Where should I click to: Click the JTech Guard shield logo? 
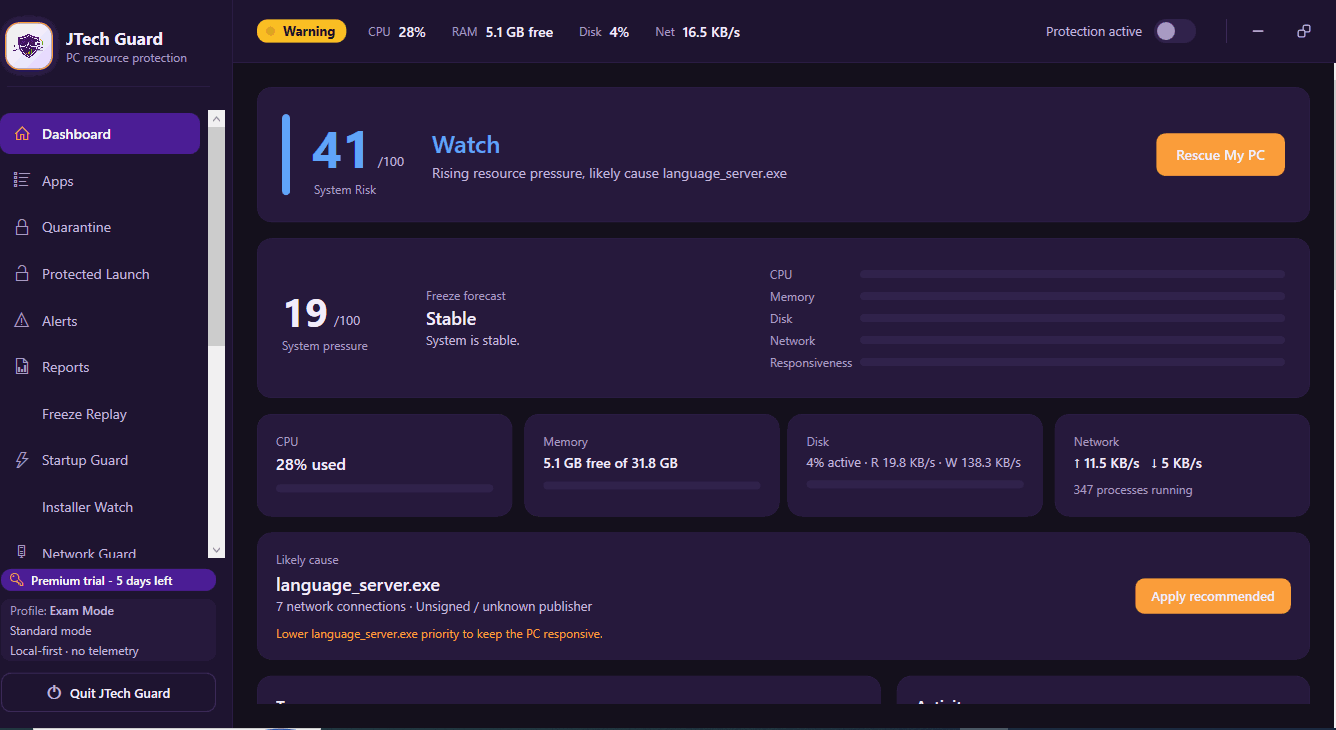pos(29,46)
